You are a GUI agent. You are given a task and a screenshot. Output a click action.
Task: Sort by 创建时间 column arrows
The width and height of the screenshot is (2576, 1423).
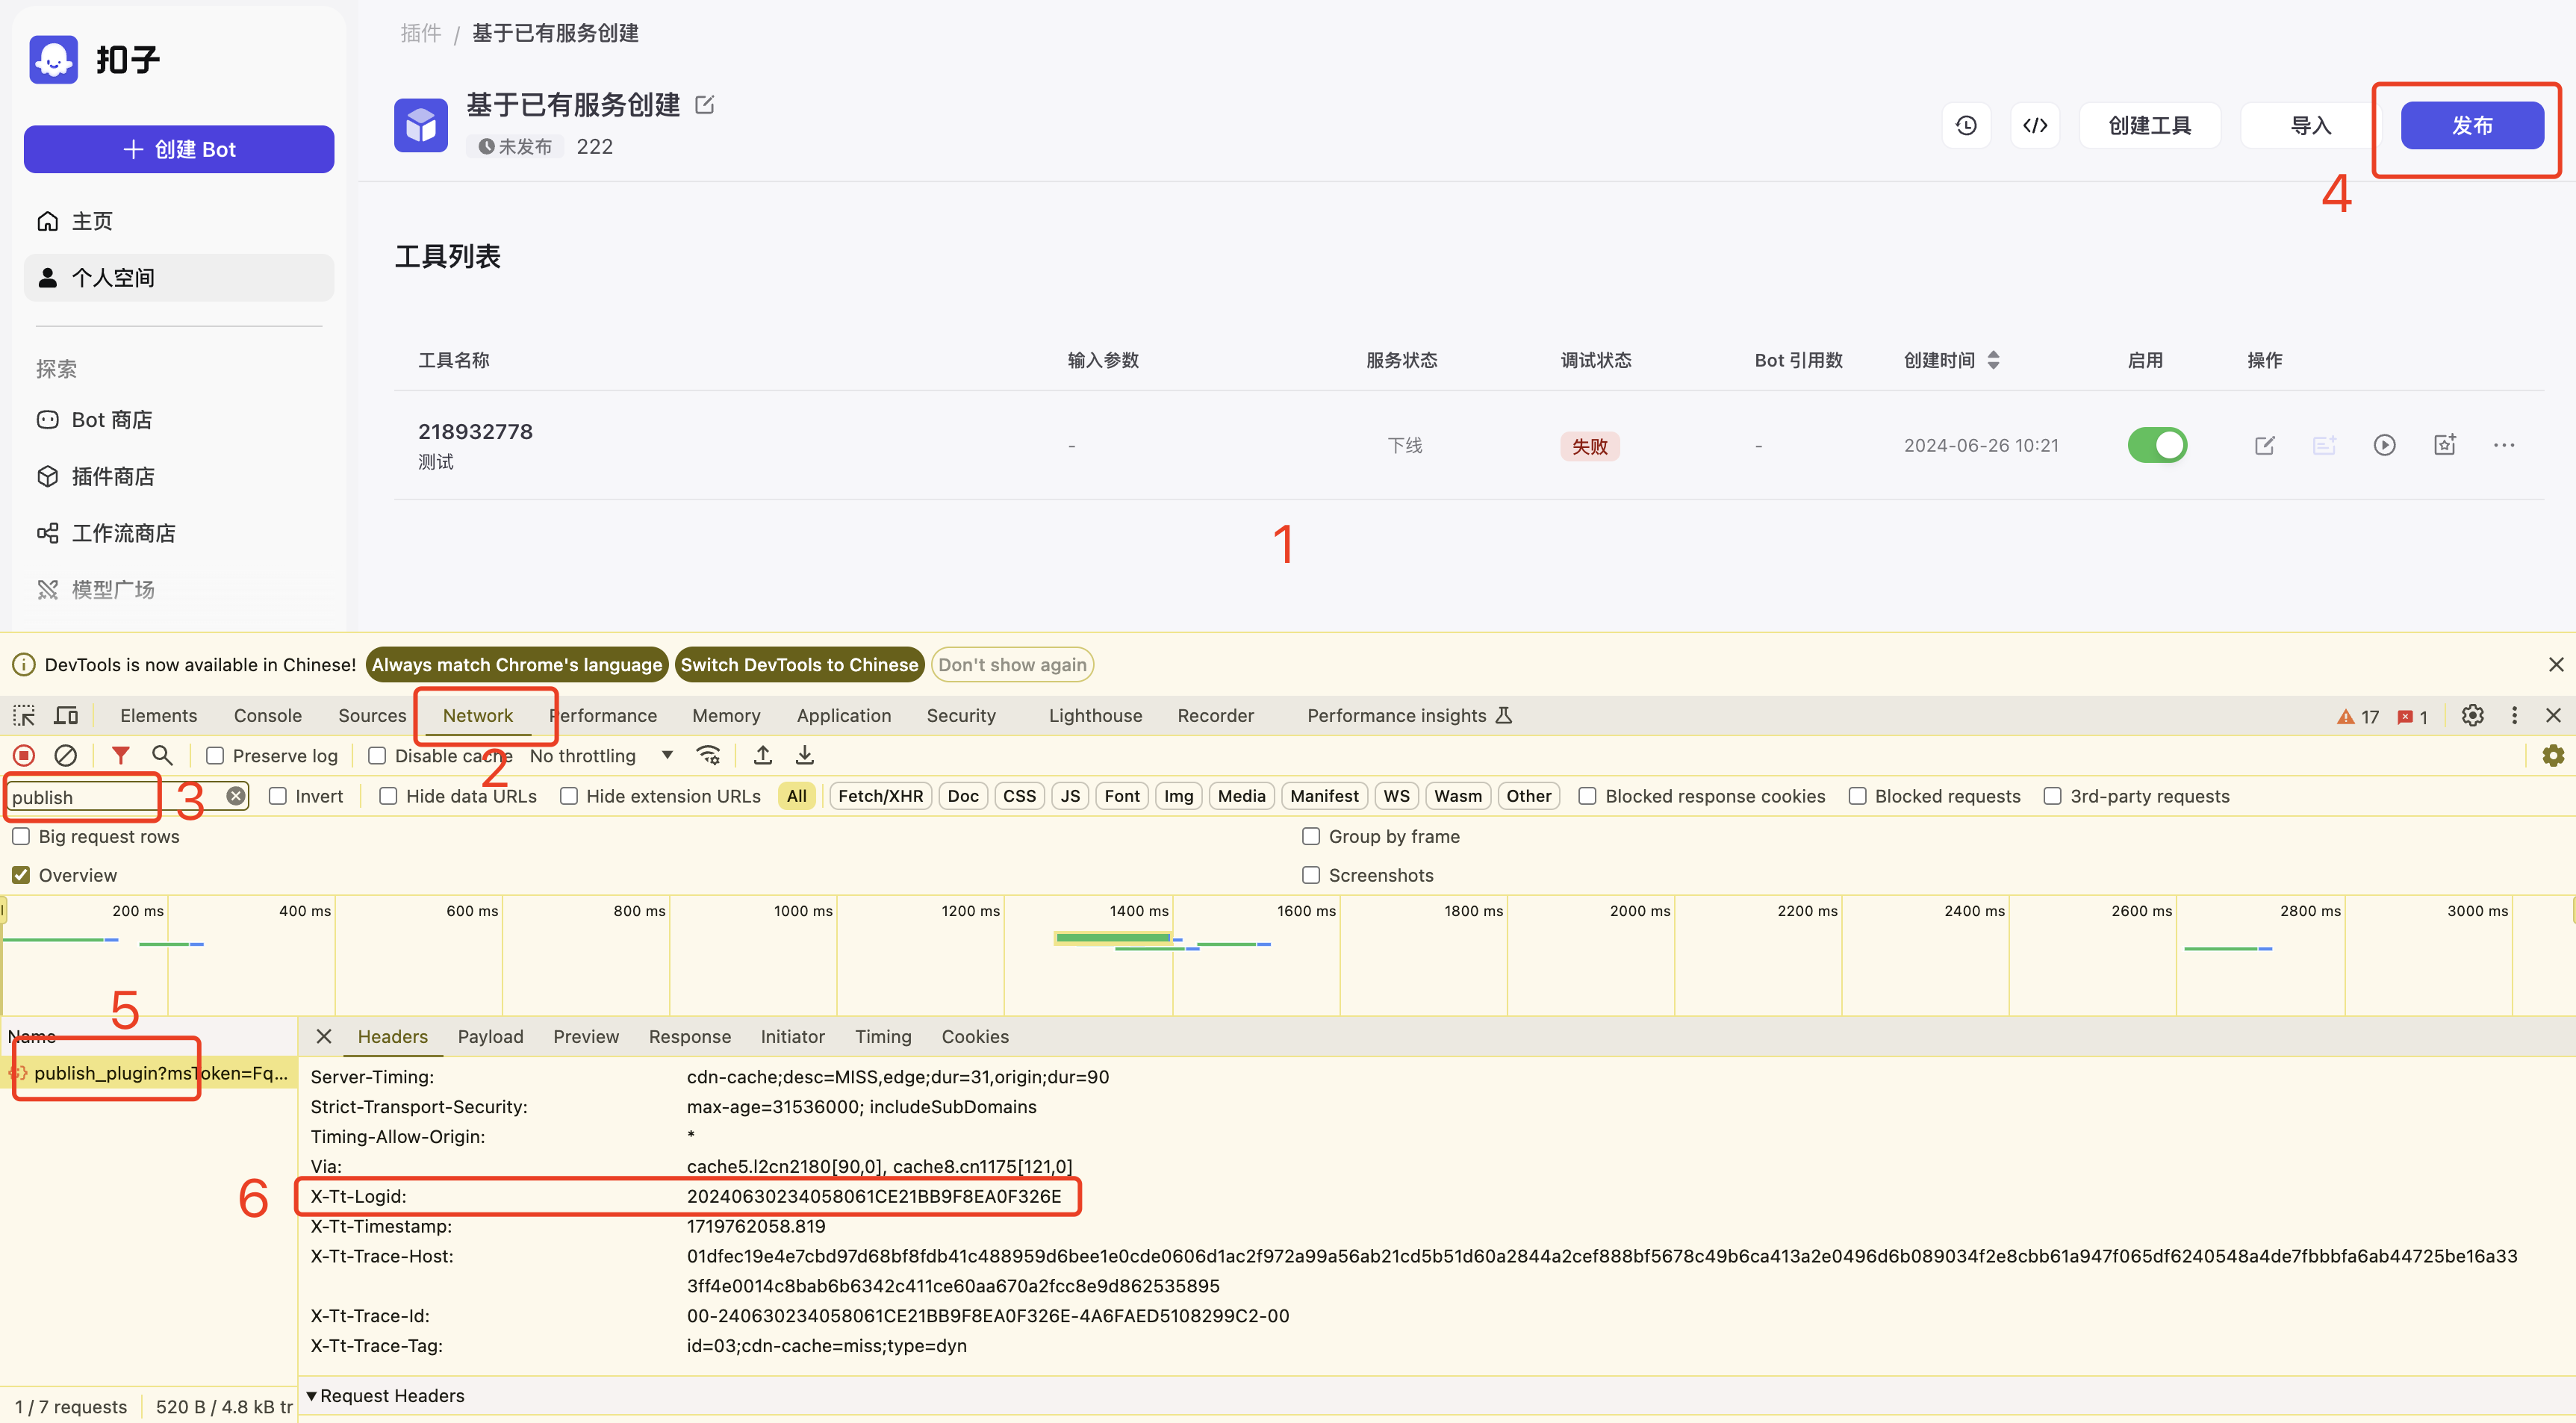tap(1993, 360)
